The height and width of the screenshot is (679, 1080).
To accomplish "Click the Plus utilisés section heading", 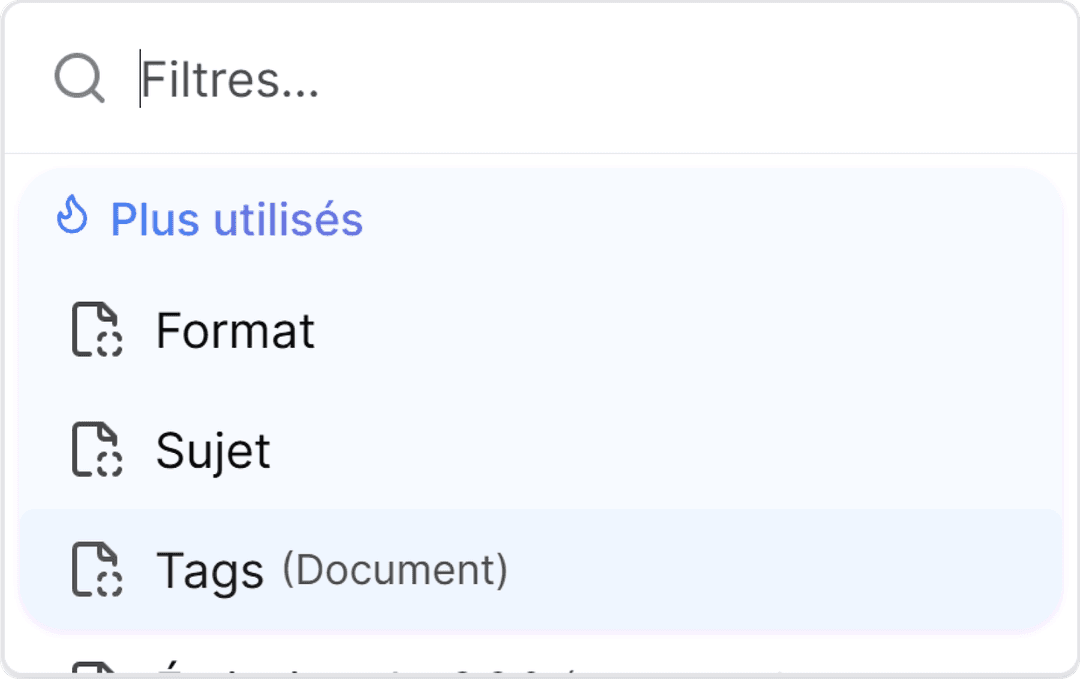I will coord(236,219).
